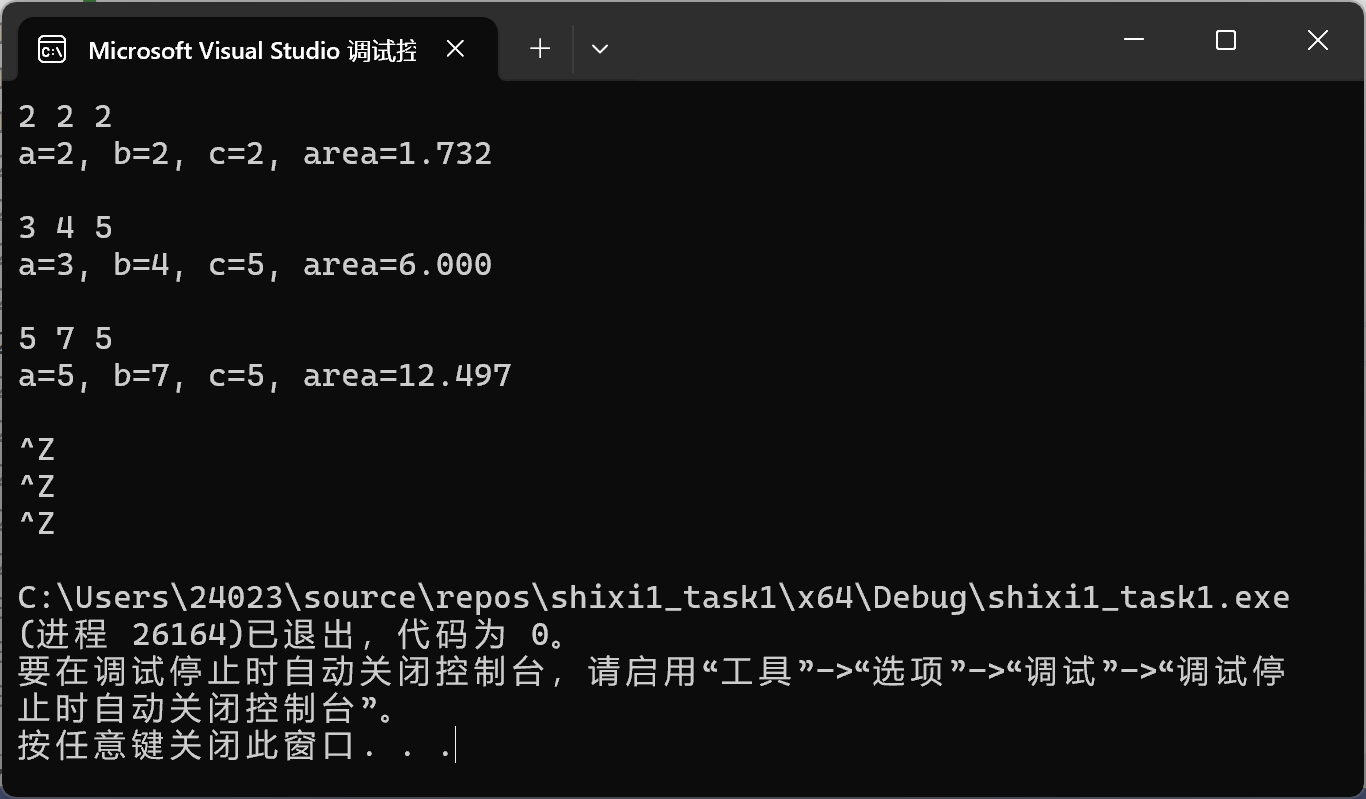Close the Microsoft Visual Studio debug console tab
This screenshot has height=799, width=1366.
[455, 49]
